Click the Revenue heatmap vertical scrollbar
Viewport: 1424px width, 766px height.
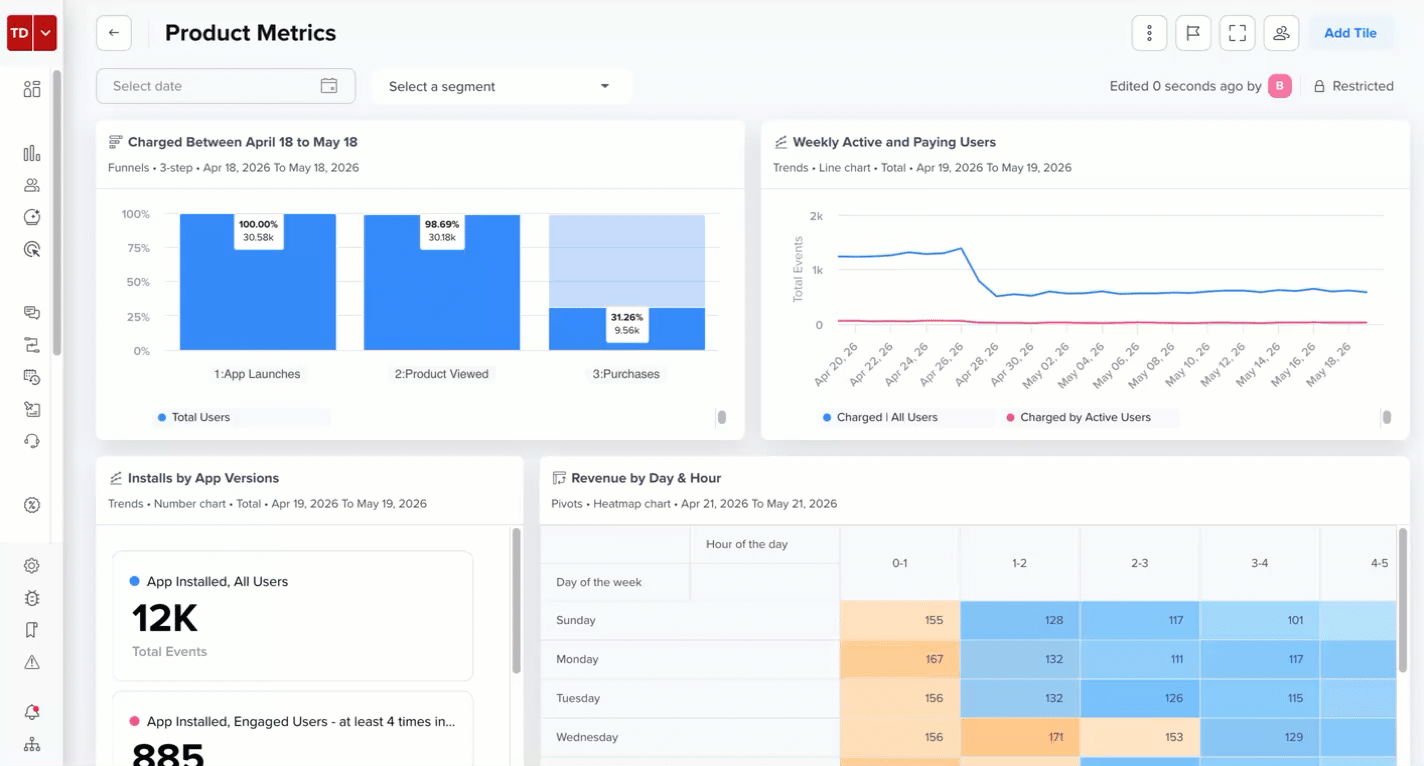click(1403, 600)
